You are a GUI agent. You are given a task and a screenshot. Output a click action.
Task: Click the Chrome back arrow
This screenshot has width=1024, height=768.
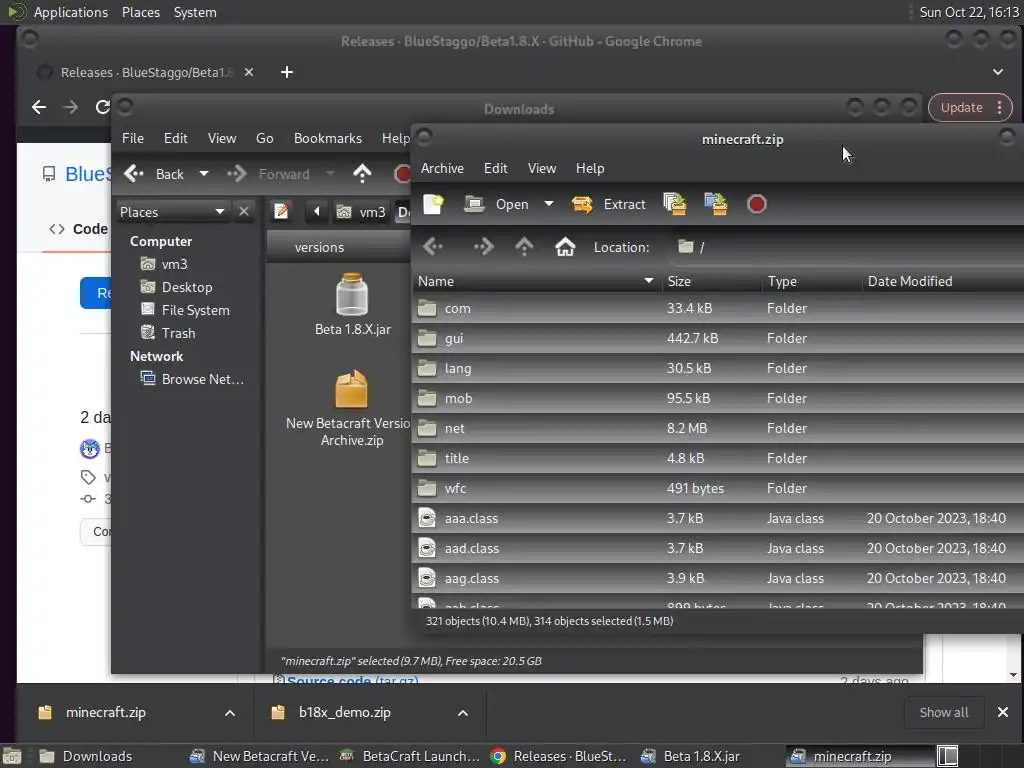[x=39, y=107]
